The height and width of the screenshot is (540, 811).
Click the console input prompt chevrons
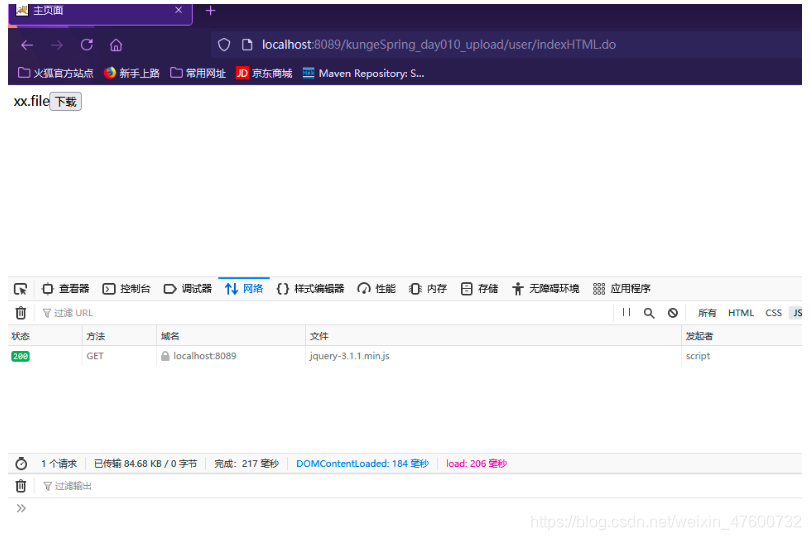click(x=21, y=508)
